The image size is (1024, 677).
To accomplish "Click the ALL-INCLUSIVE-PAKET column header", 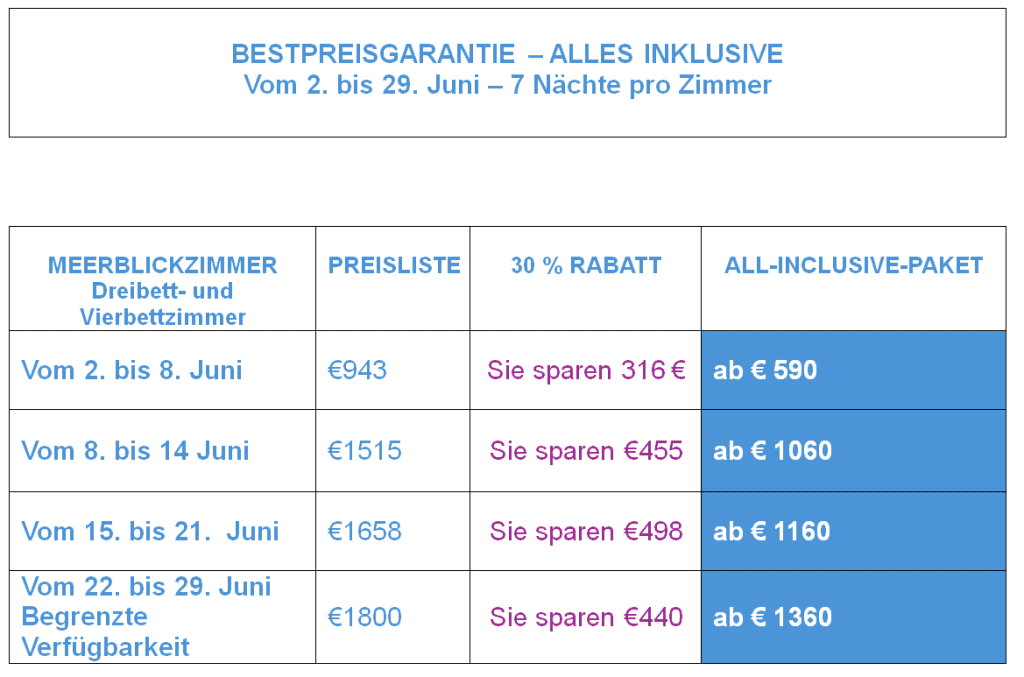I will [x=853, y=266].
